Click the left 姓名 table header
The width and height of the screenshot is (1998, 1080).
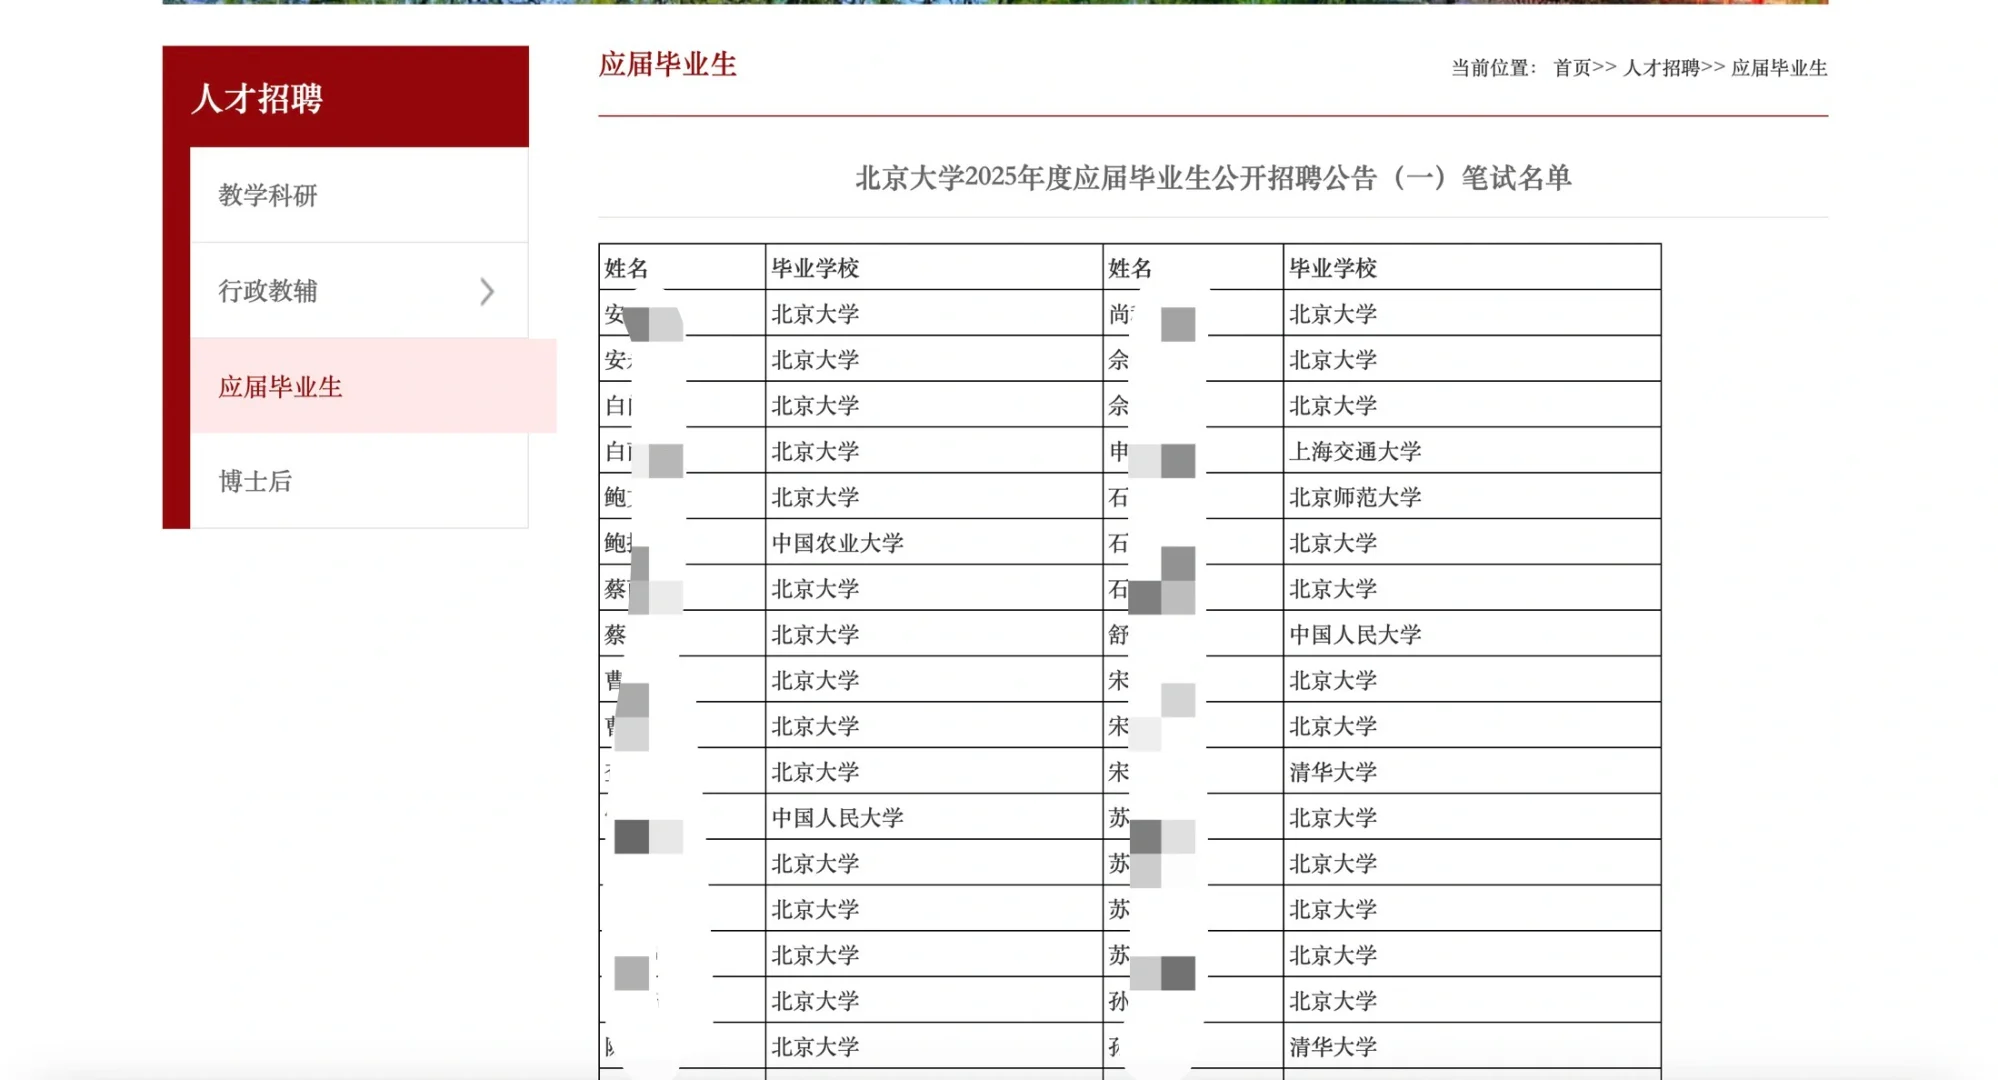tap(625, 268)
